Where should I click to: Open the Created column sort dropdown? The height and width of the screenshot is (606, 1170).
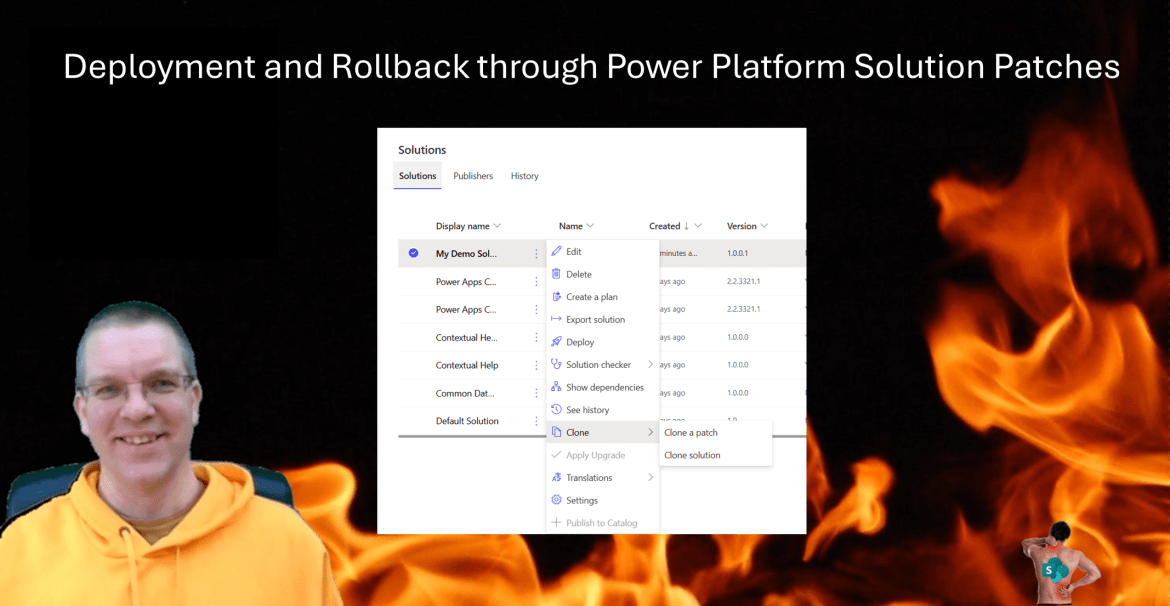click(698, 226)
